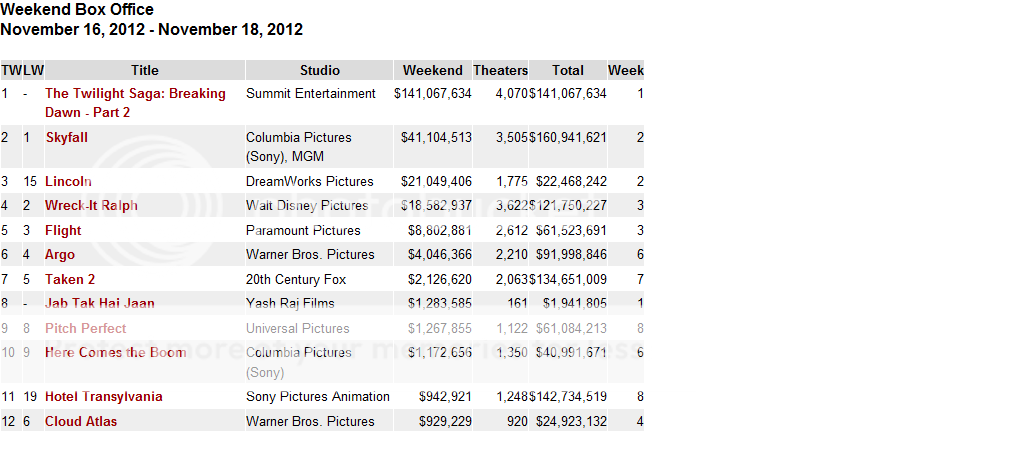Open the Pitch Perfect link
Viewport: 1021px width, 464px height.
tap(85, 328)
